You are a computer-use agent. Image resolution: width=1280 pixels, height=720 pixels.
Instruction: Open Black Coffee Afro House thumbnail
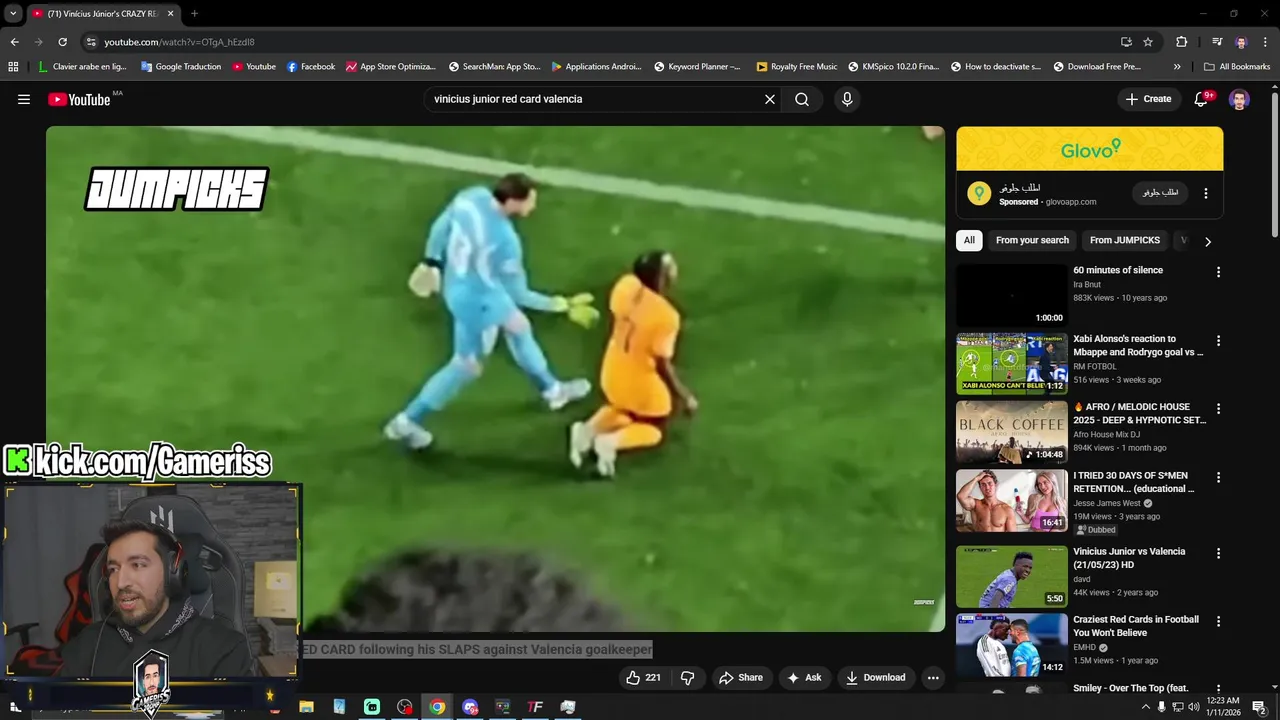[x=1012, y=433]
